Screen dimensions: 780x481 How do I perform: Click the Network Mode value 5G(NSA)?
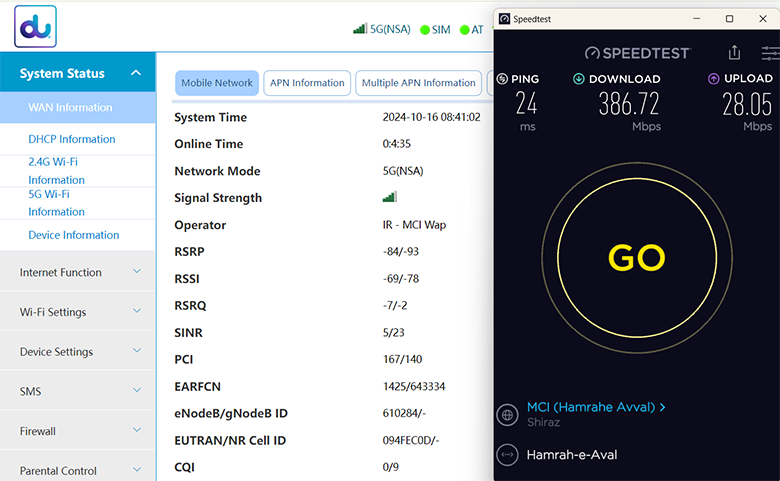tap(403, 171)
